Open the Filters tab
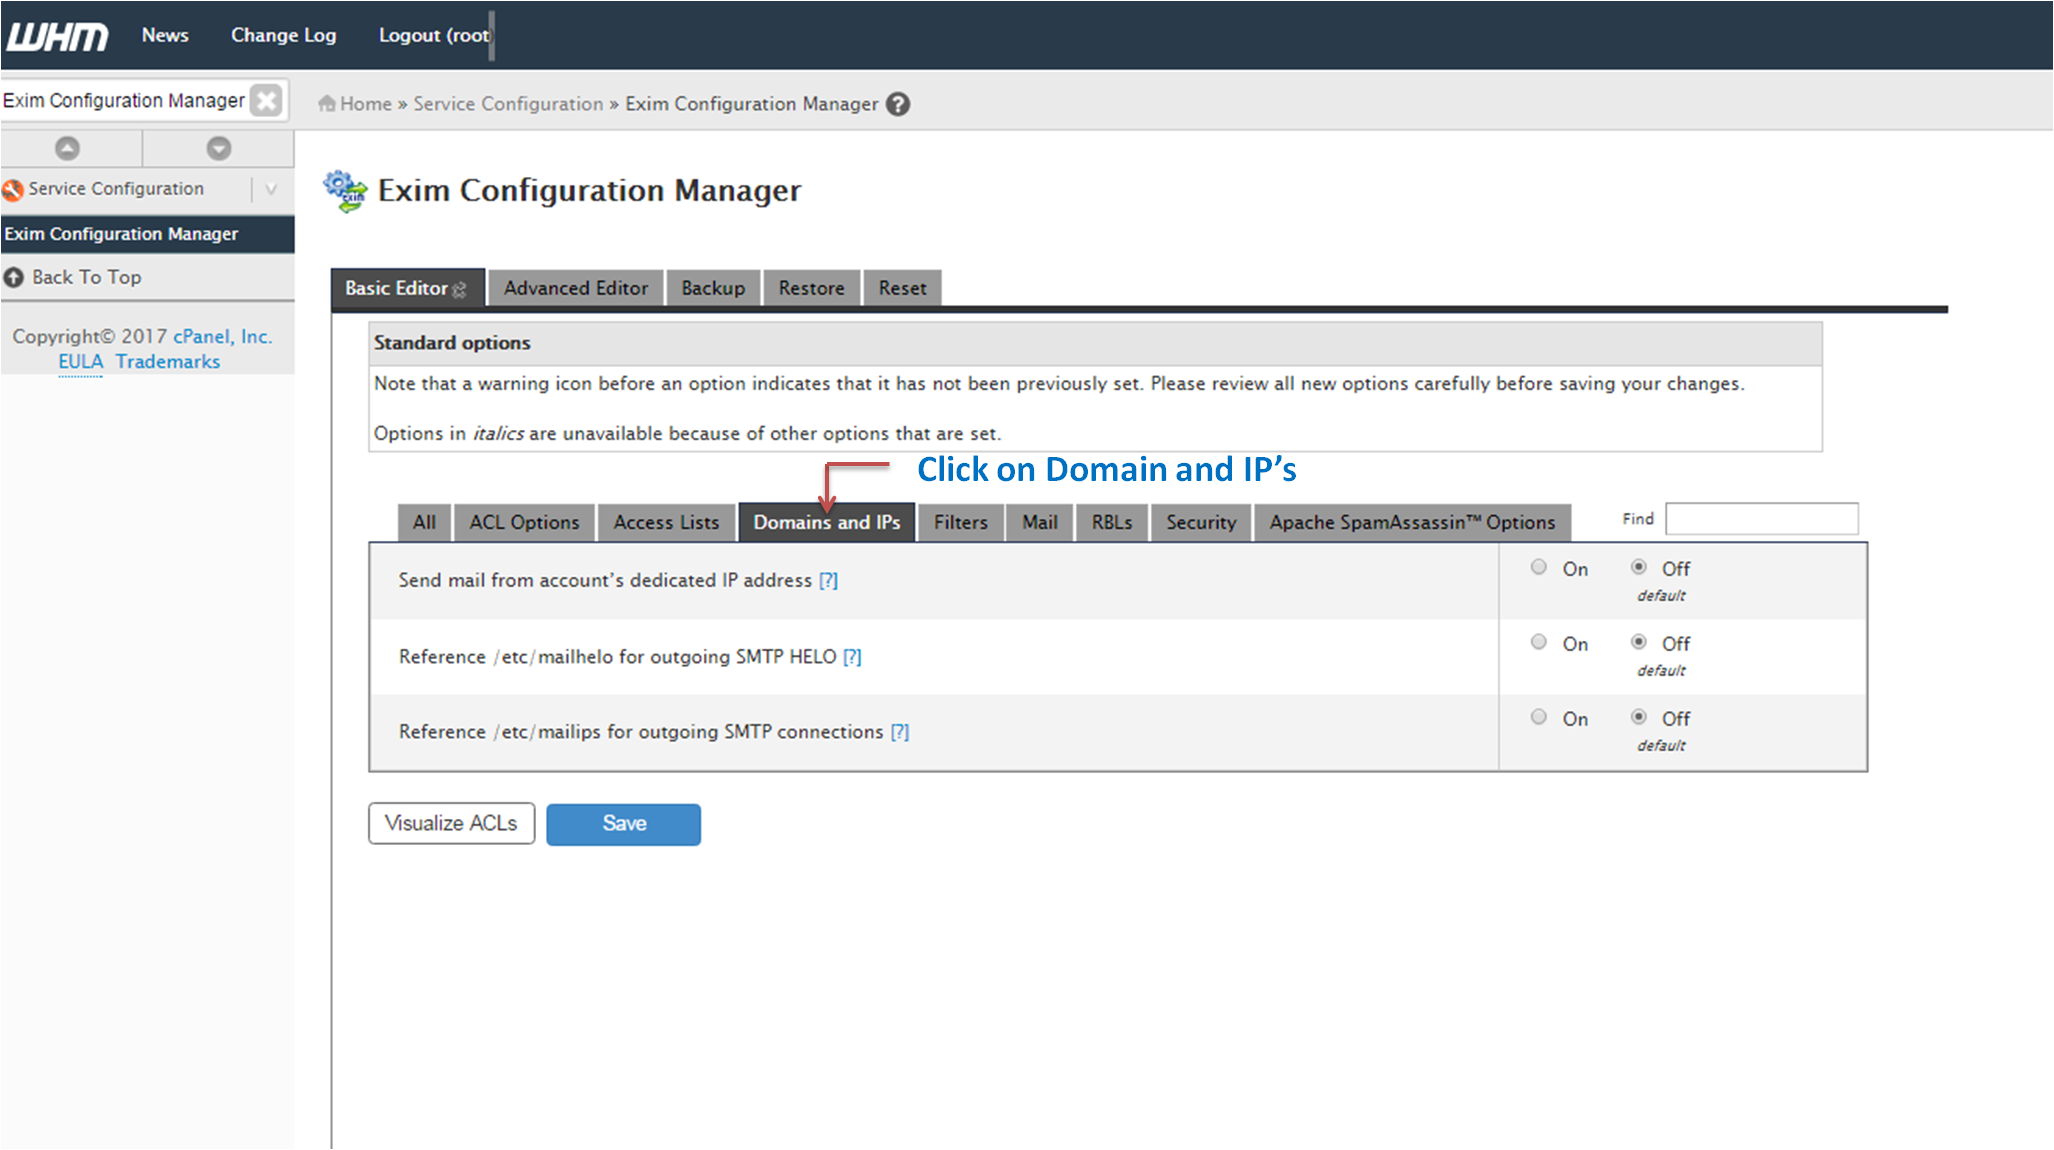 click(961, 522)
